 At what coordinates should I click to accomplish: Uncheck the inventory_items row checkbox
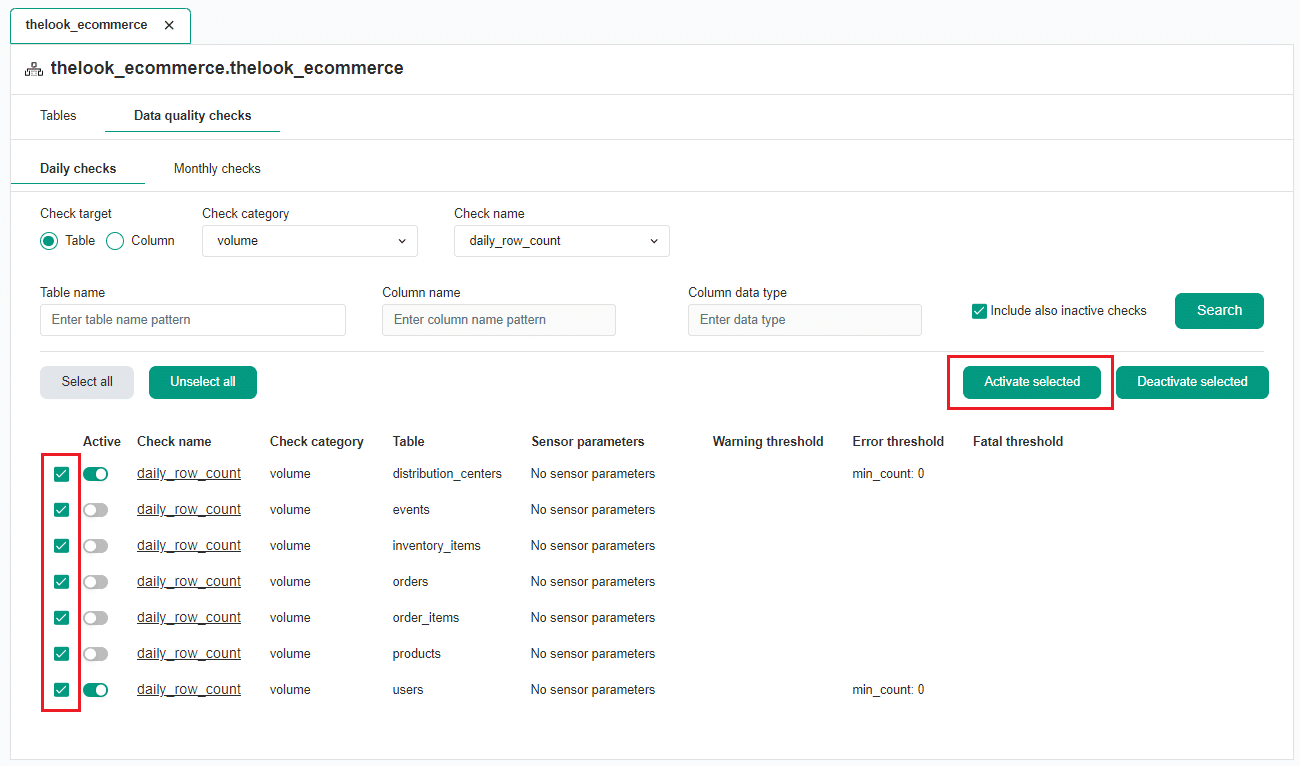pyautogui.click(x=61, y=546)
